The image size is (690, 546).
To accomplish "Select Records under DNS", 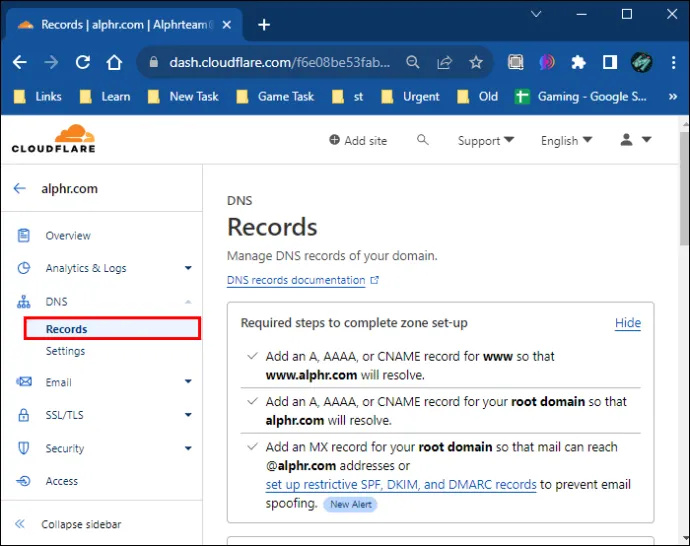I will click(x=113, y=329).
